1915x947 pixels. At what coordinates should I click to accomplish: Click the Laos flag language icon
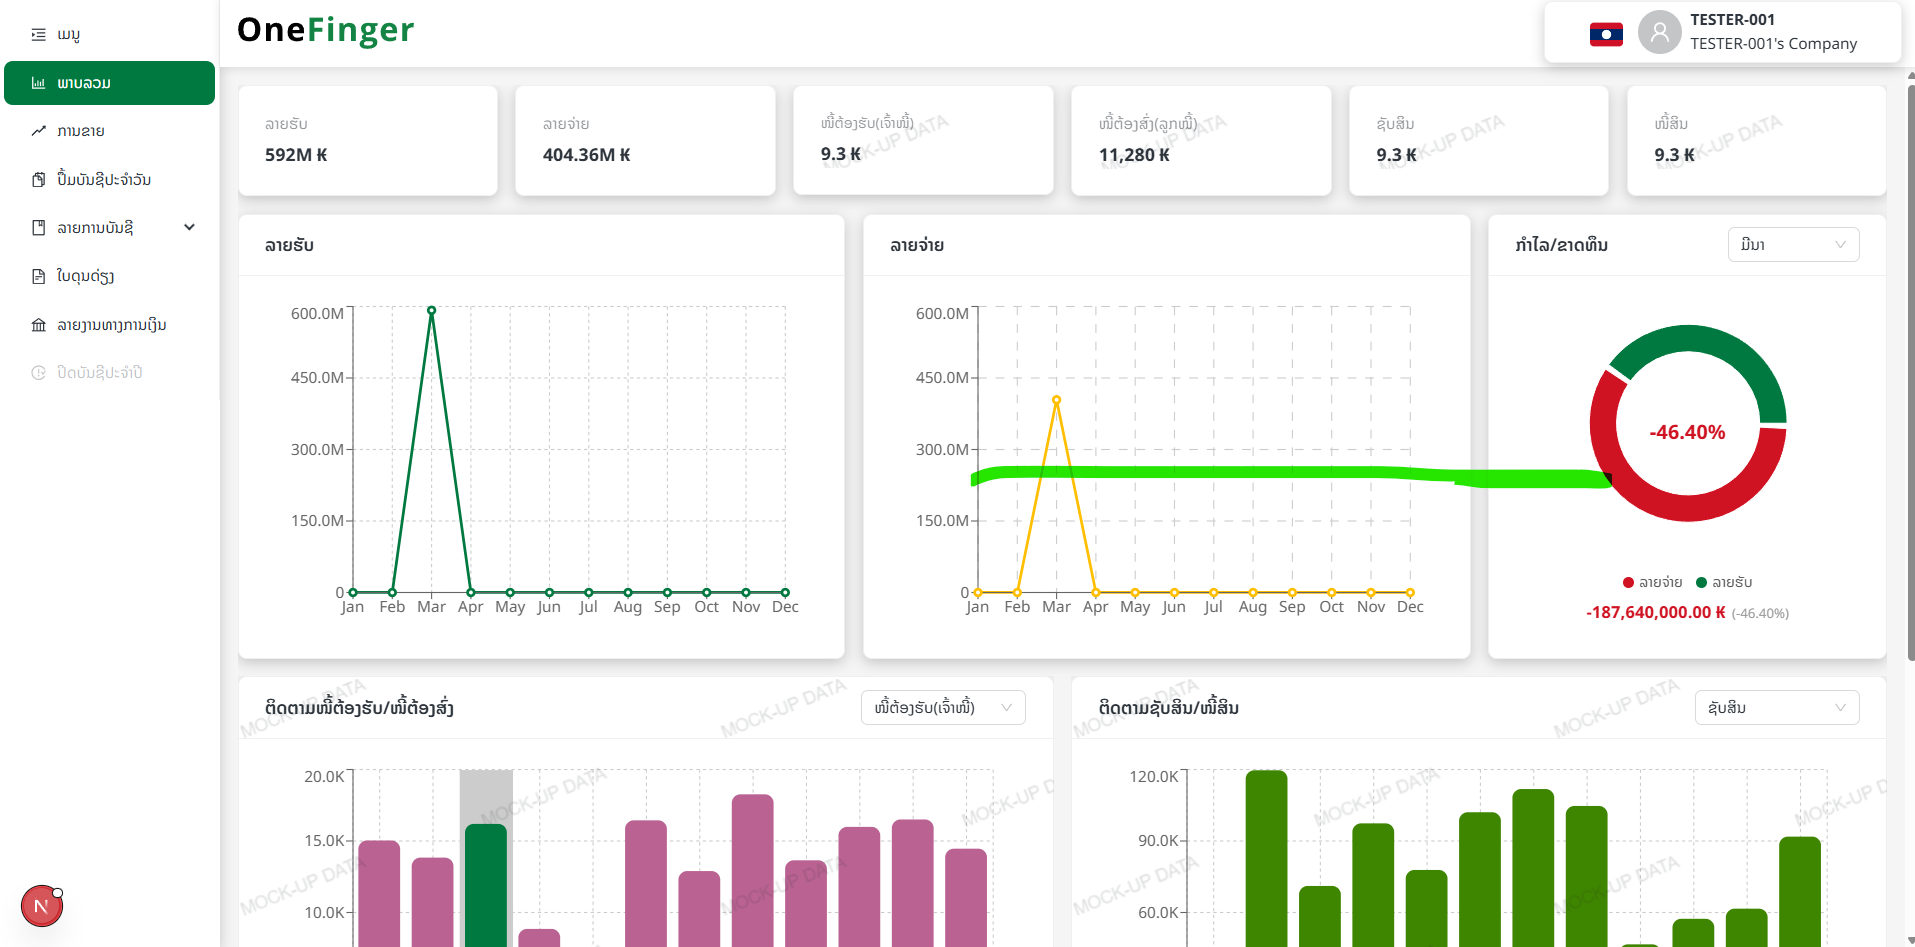[1606, 34]
